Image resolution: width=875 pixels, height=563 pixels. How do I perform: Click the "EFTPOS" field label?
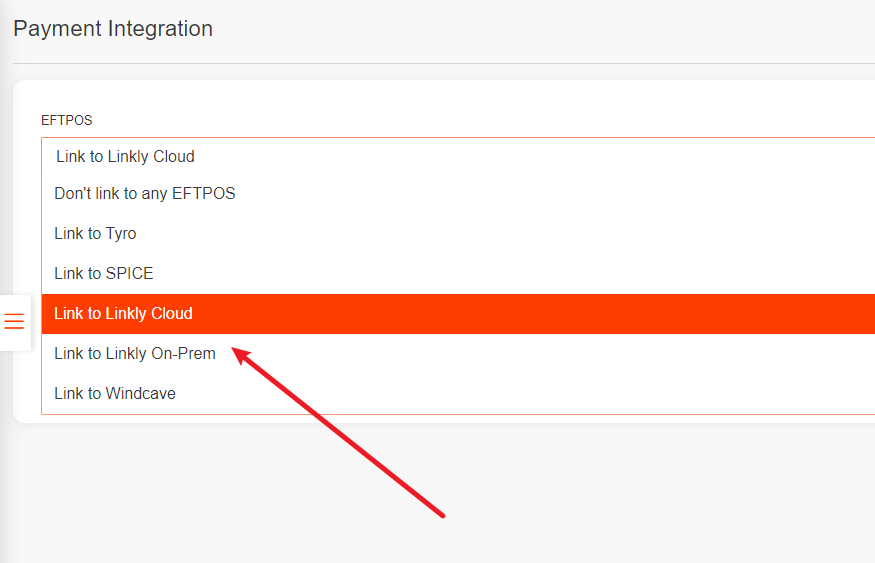66,120
